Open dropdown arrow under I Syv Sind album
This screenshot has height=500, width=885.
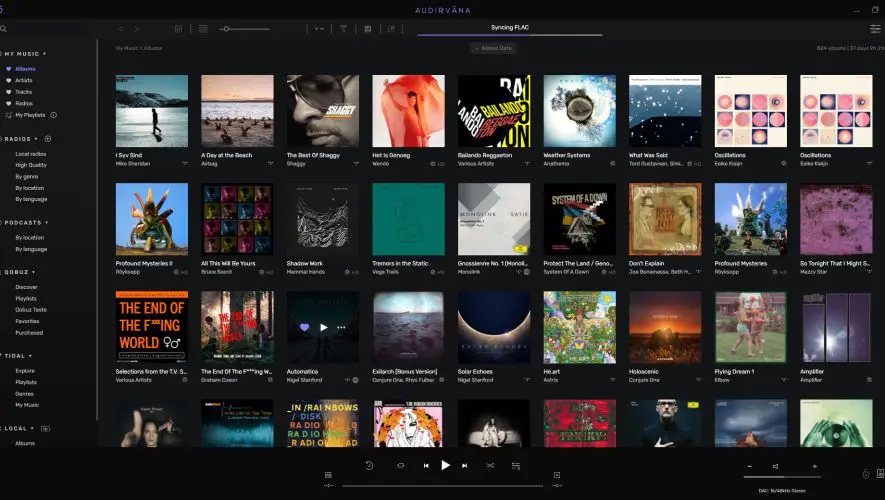(185, 164)
